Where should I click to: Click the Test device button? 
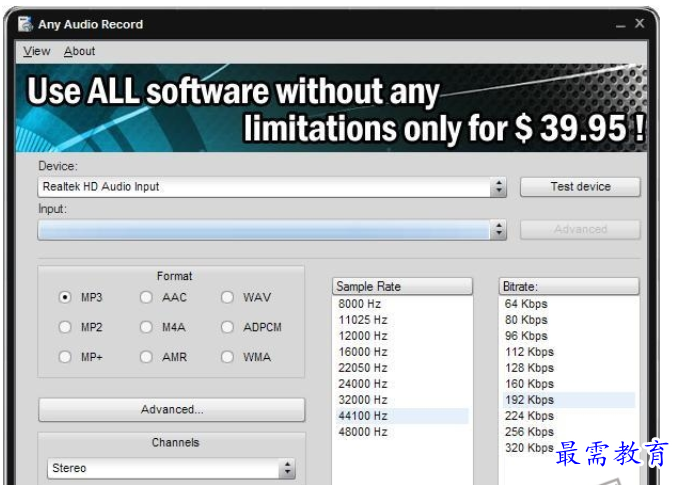click(580, 187)
